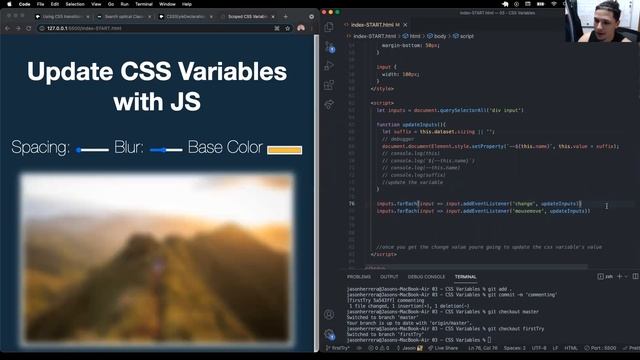Click the LF end-of-line status item

(x=555, y=348)
